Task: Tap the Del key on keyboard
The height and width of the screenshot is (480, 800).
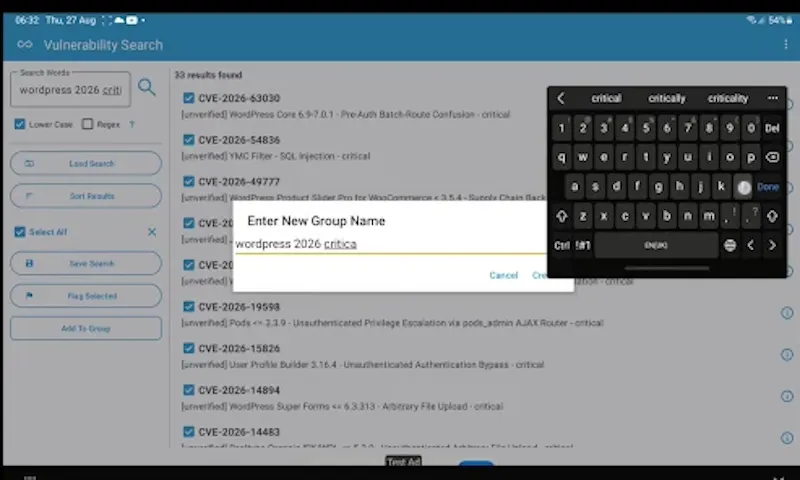Action: point(772,128)
